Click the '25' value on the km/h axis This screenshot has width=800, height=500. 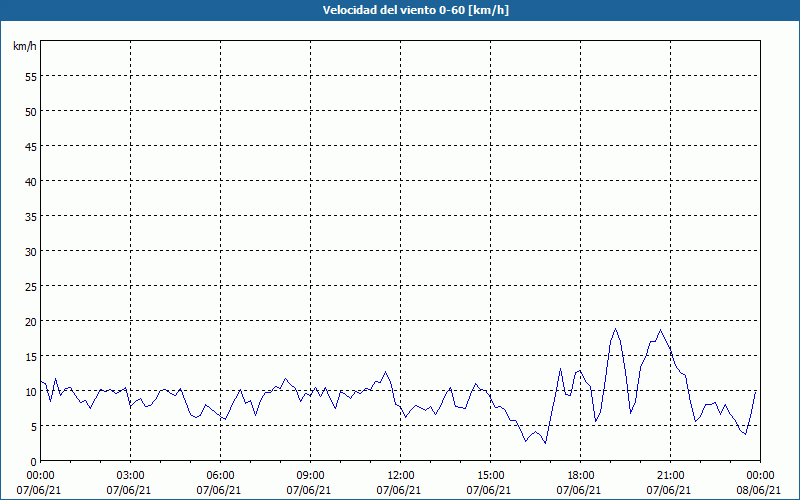pyautogui.click(x=31, y=287)
